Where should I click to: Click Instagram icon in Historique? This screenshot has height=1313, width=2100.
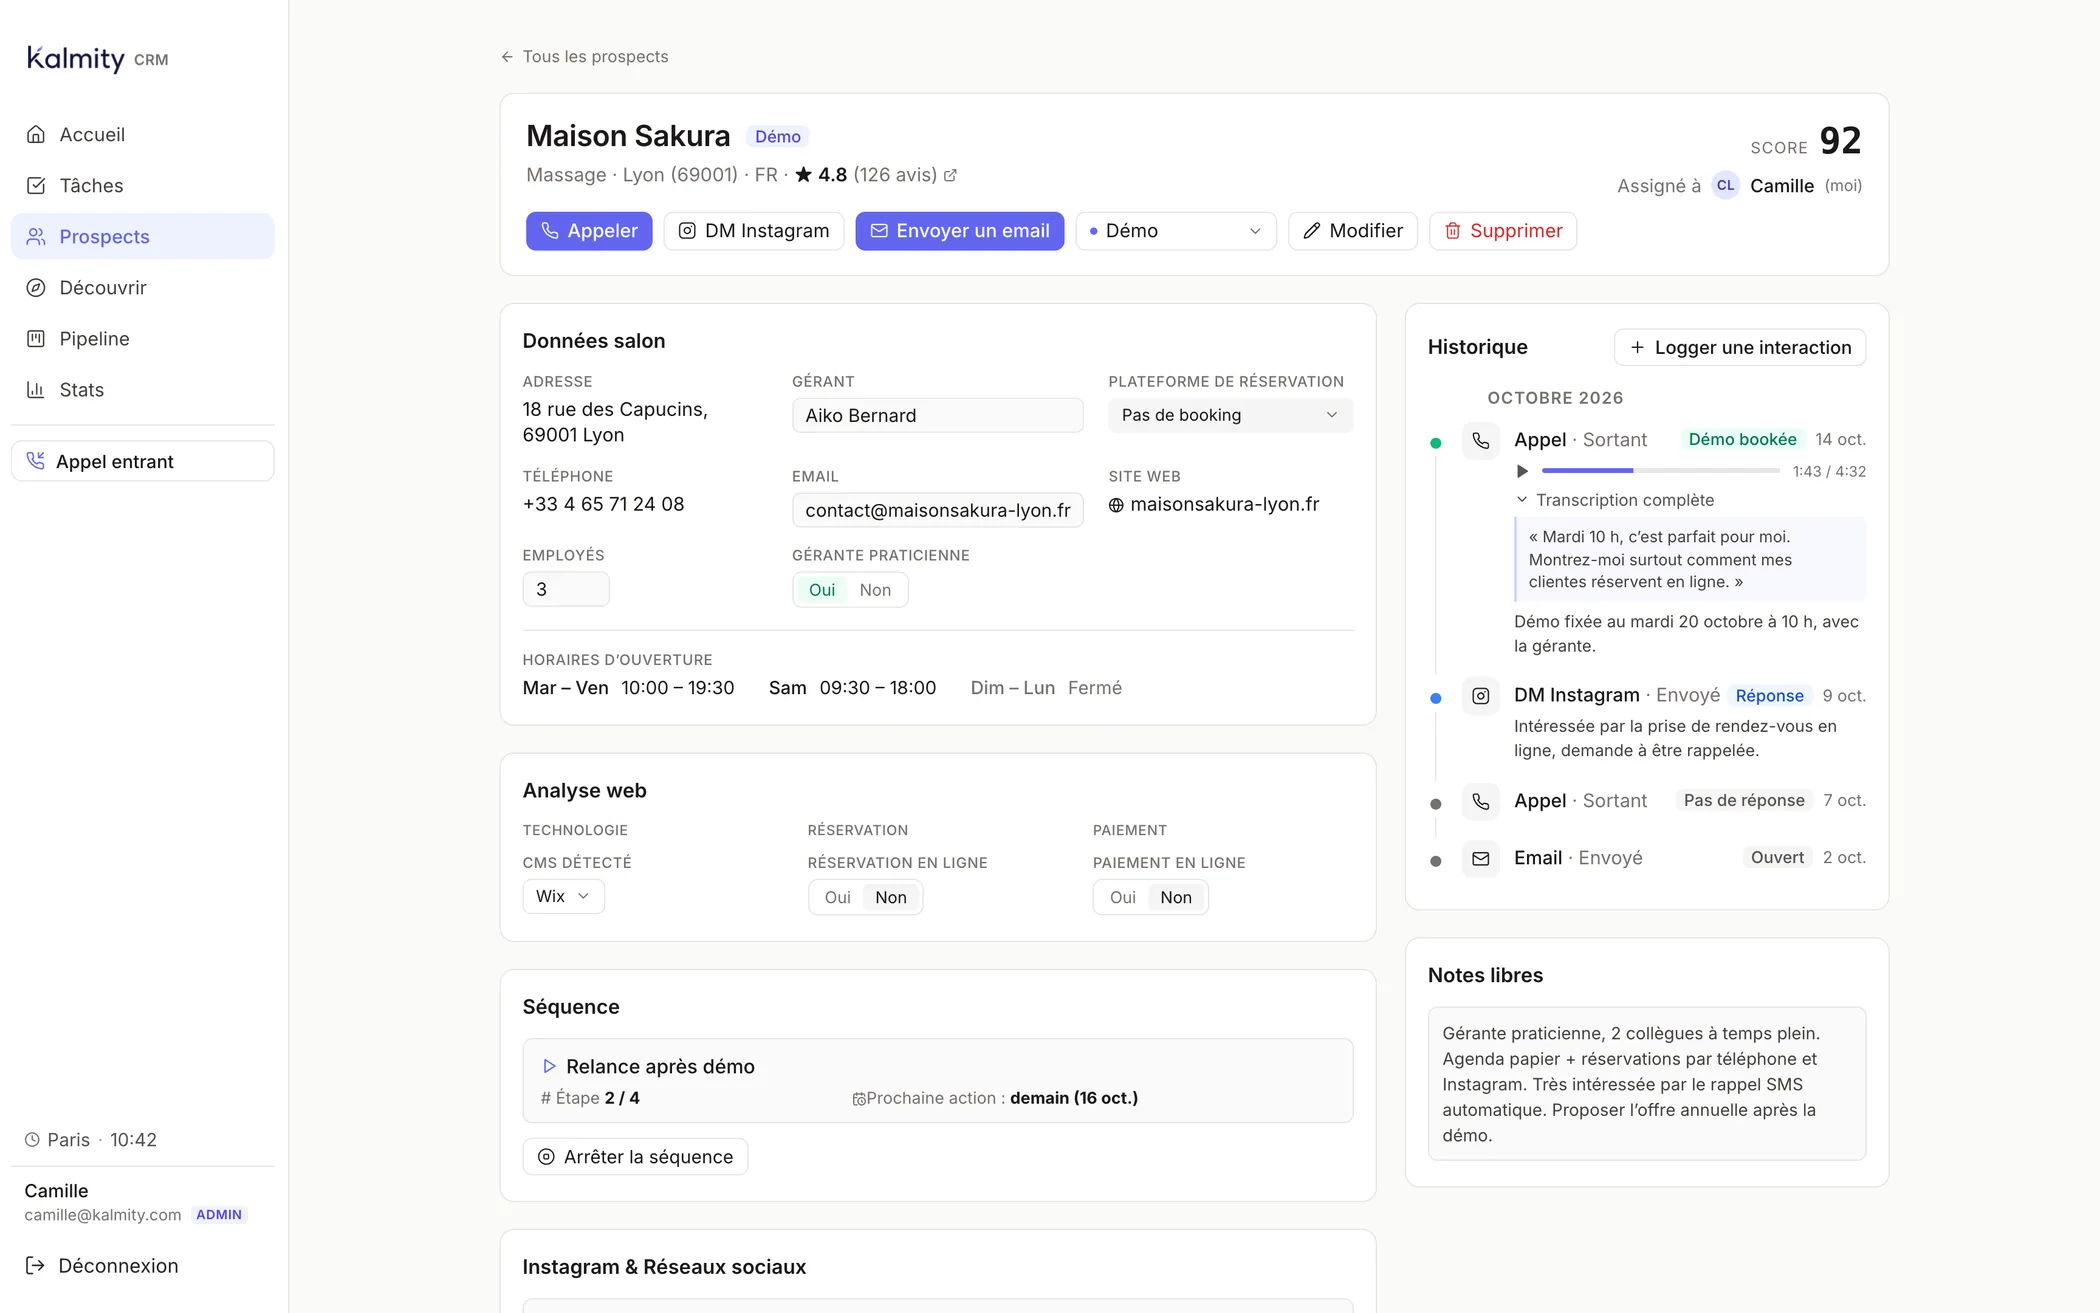click(x=1481, y=696)
